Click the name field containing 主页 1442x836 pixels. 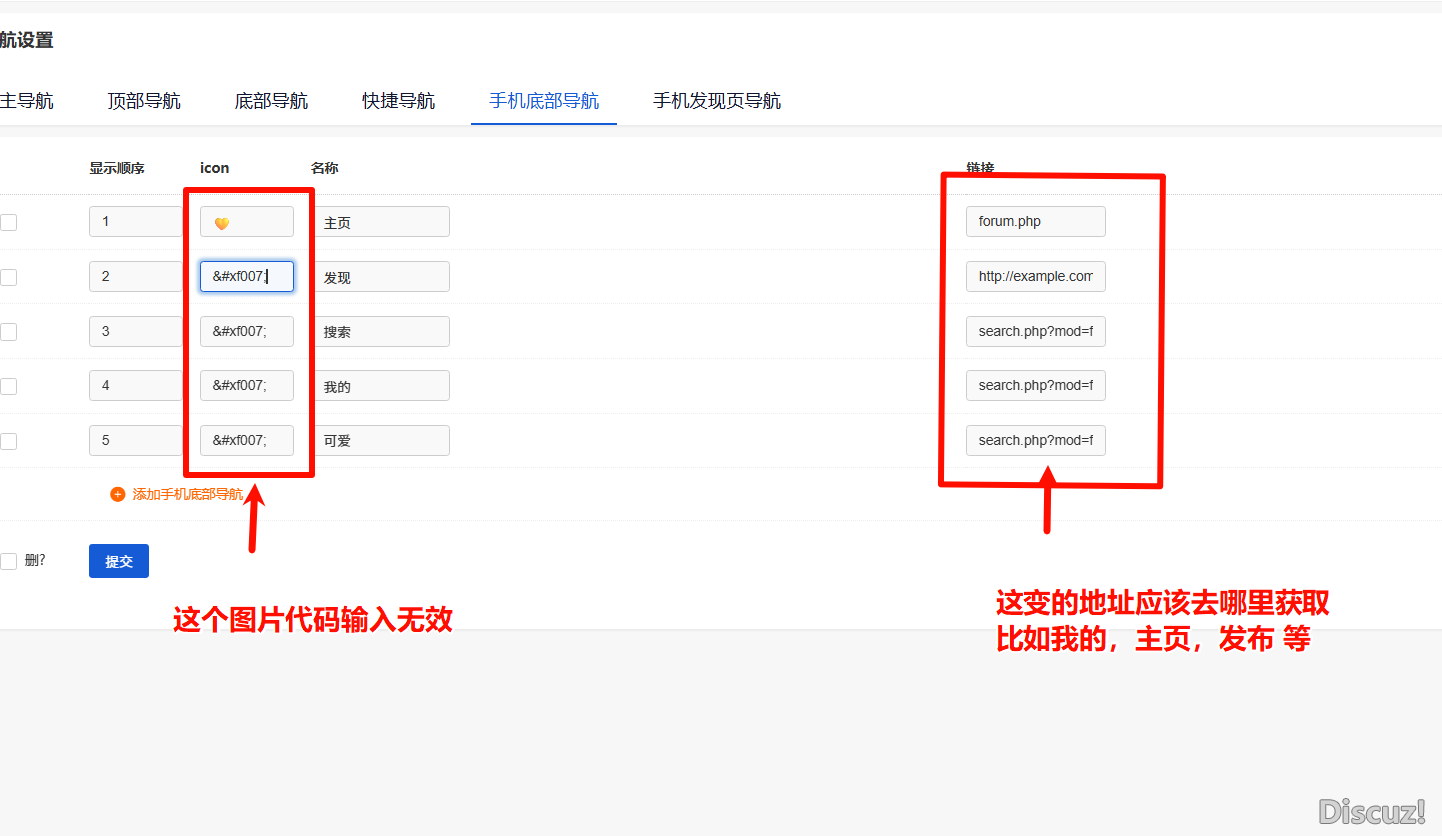[380, 222]
